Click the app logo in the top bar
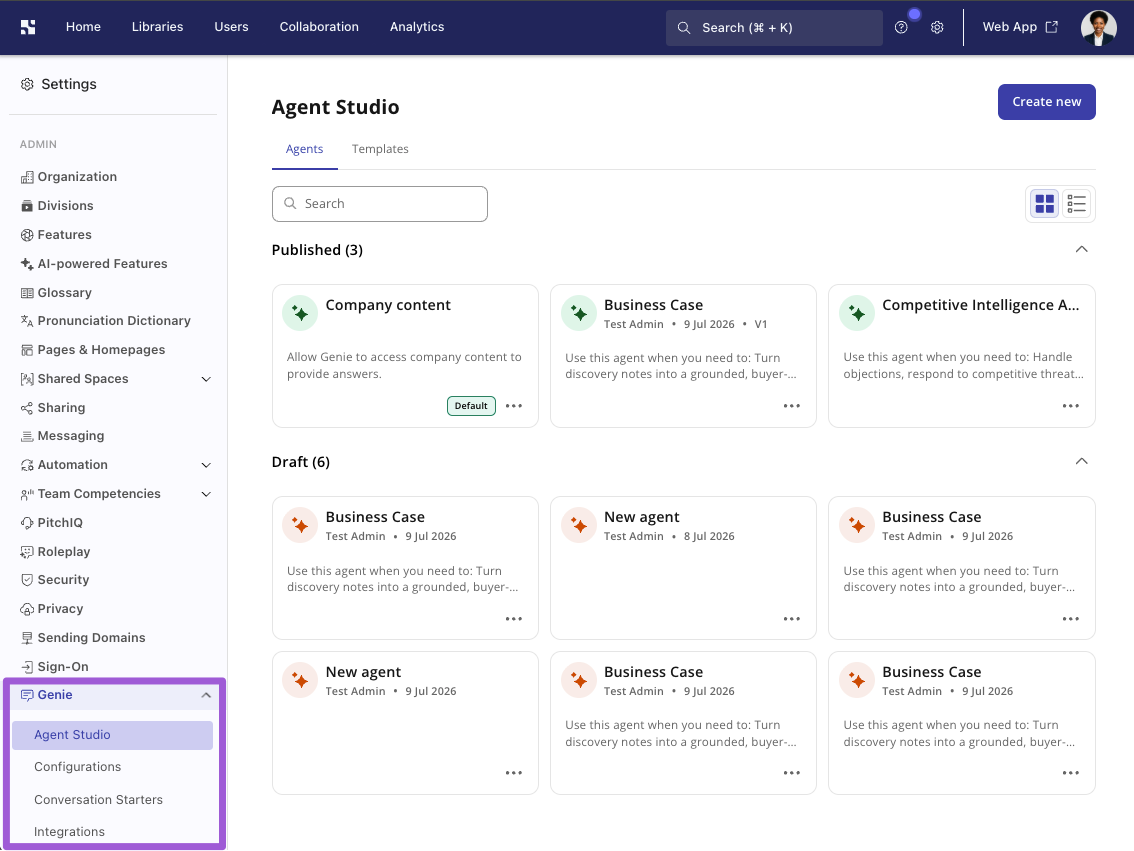1134x851 pixels. coord(28,27)
